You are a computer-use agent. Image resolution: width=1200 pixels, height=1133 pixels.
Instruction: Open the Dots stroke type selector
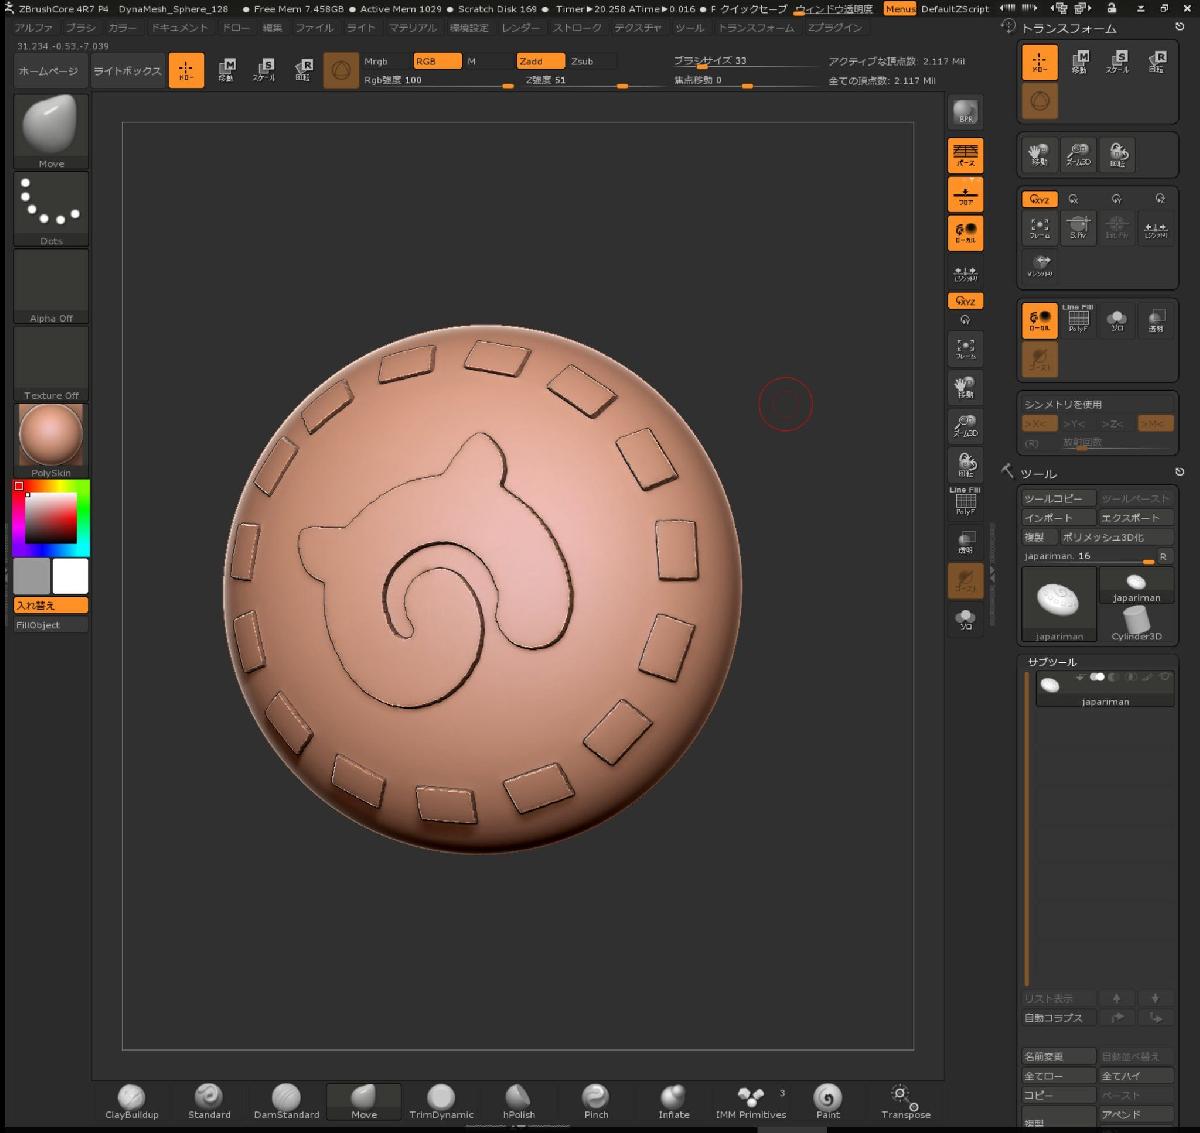(x=51, y=209)
